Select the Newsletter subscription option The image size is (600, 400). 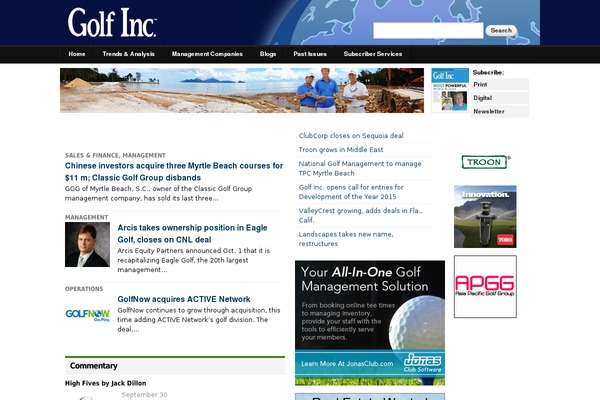(x=500, y=111)
